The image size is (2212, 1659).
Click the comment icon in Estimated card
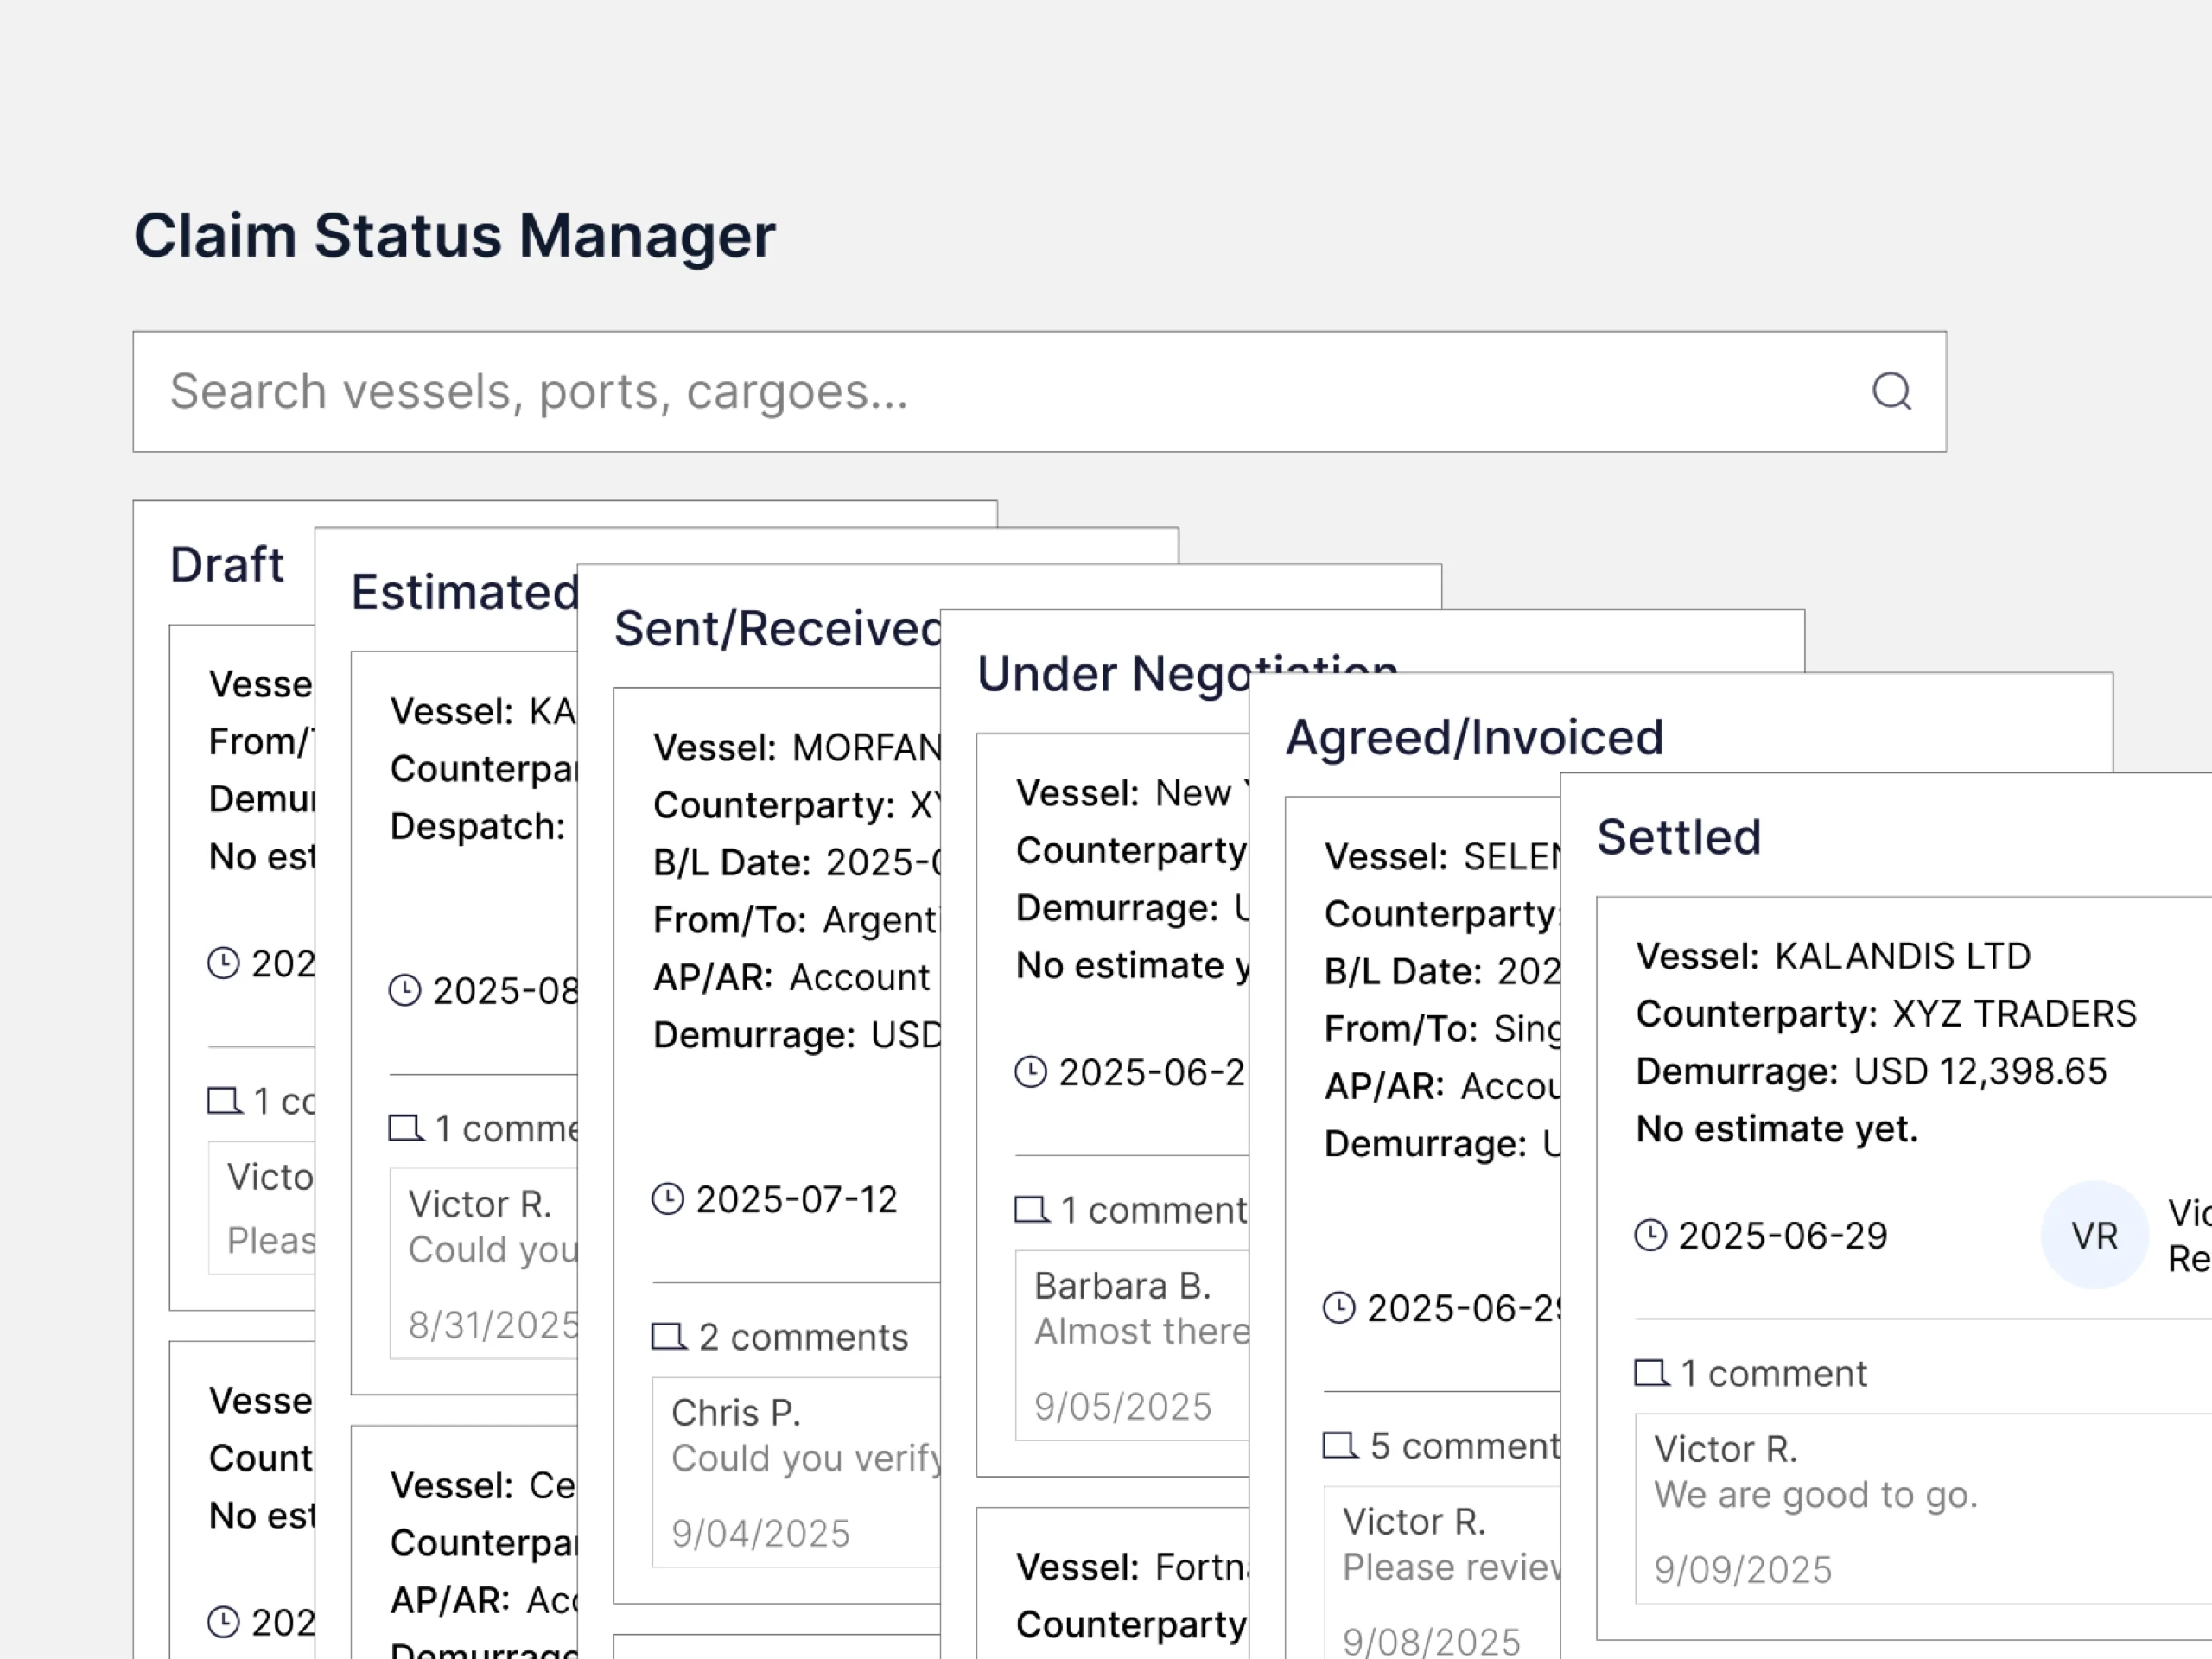point(405,1129)
